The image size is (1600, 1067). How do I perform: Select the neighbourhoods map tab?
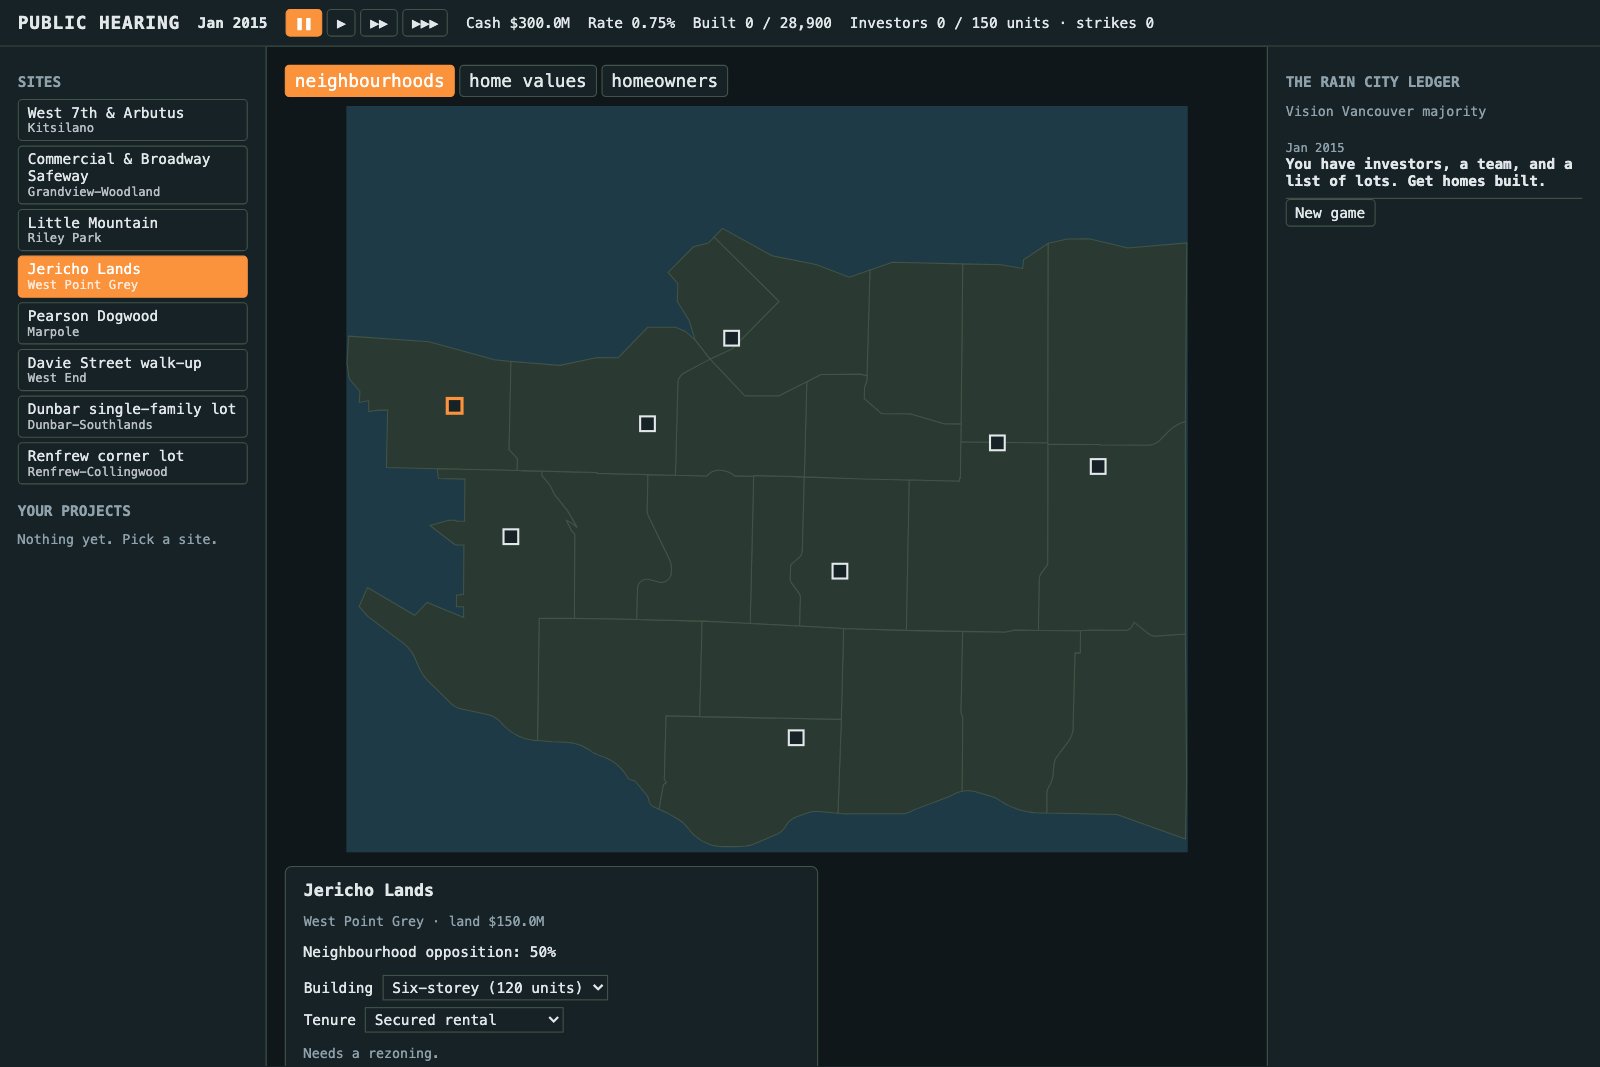click(x=369, y=81)
